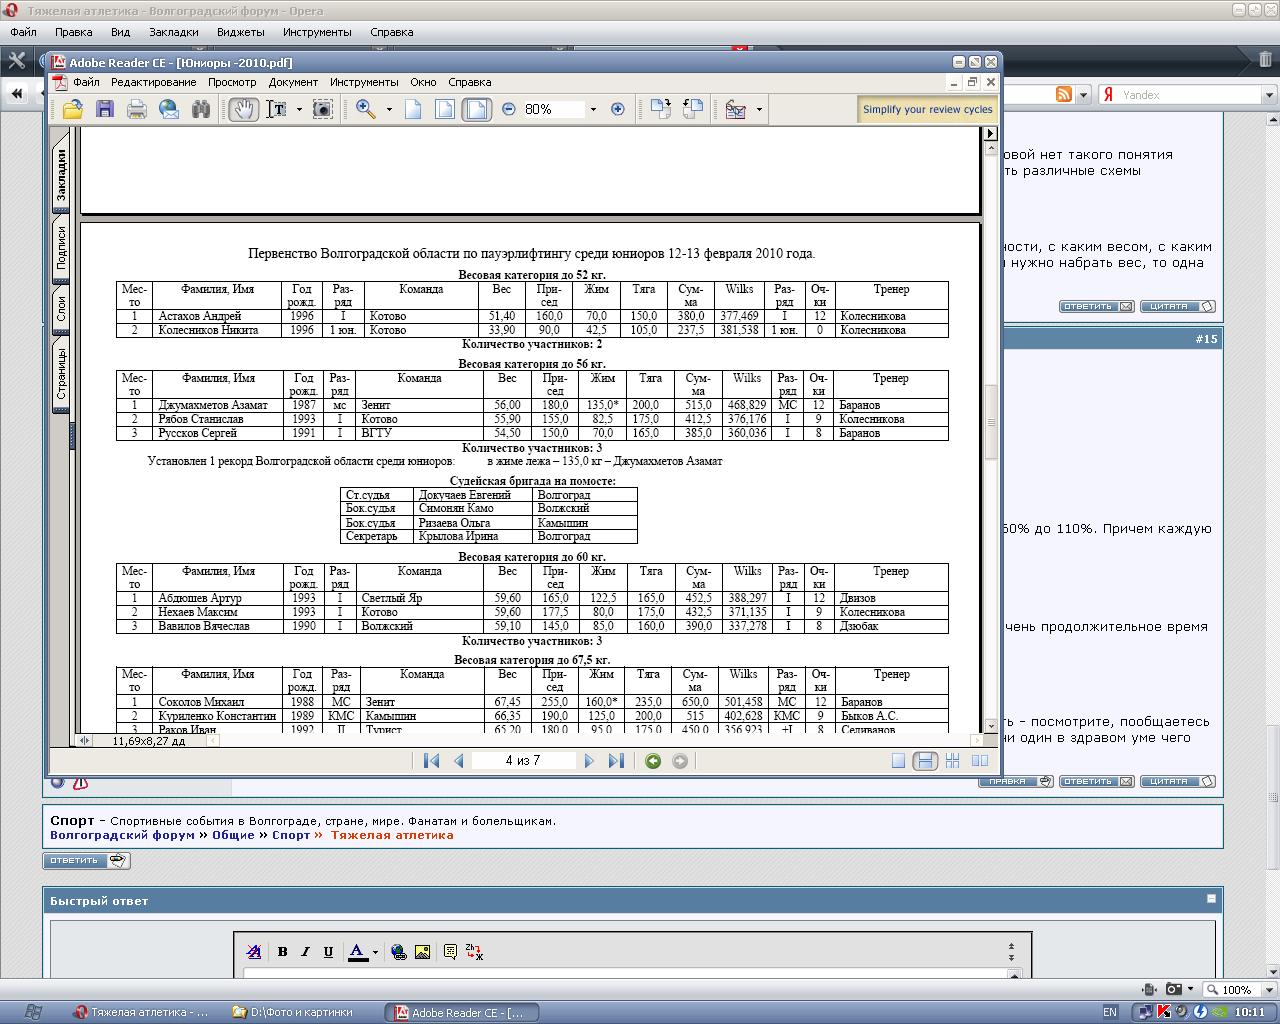The image size is (1280, 1024).
Task: Enable continuous page layout view
Action: pos(925,761)
